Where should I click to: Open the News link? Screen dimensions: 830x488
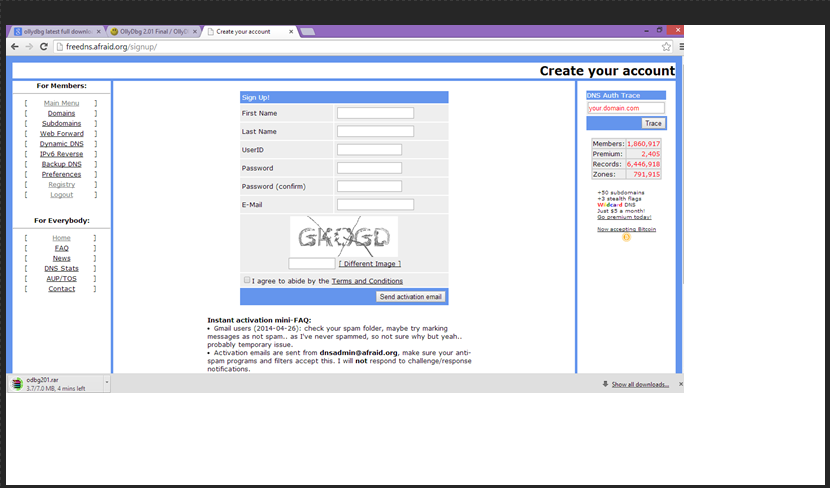(61, 258)
